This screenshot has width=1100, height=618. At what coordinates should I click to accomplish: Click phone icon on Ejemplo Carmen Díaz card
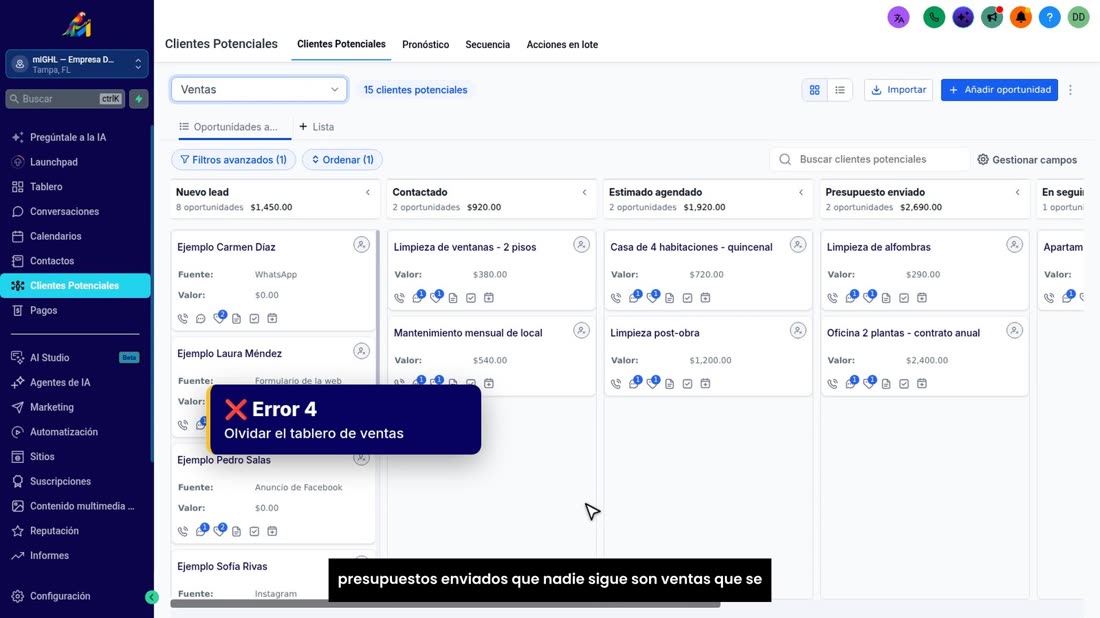tap(183, 318)
